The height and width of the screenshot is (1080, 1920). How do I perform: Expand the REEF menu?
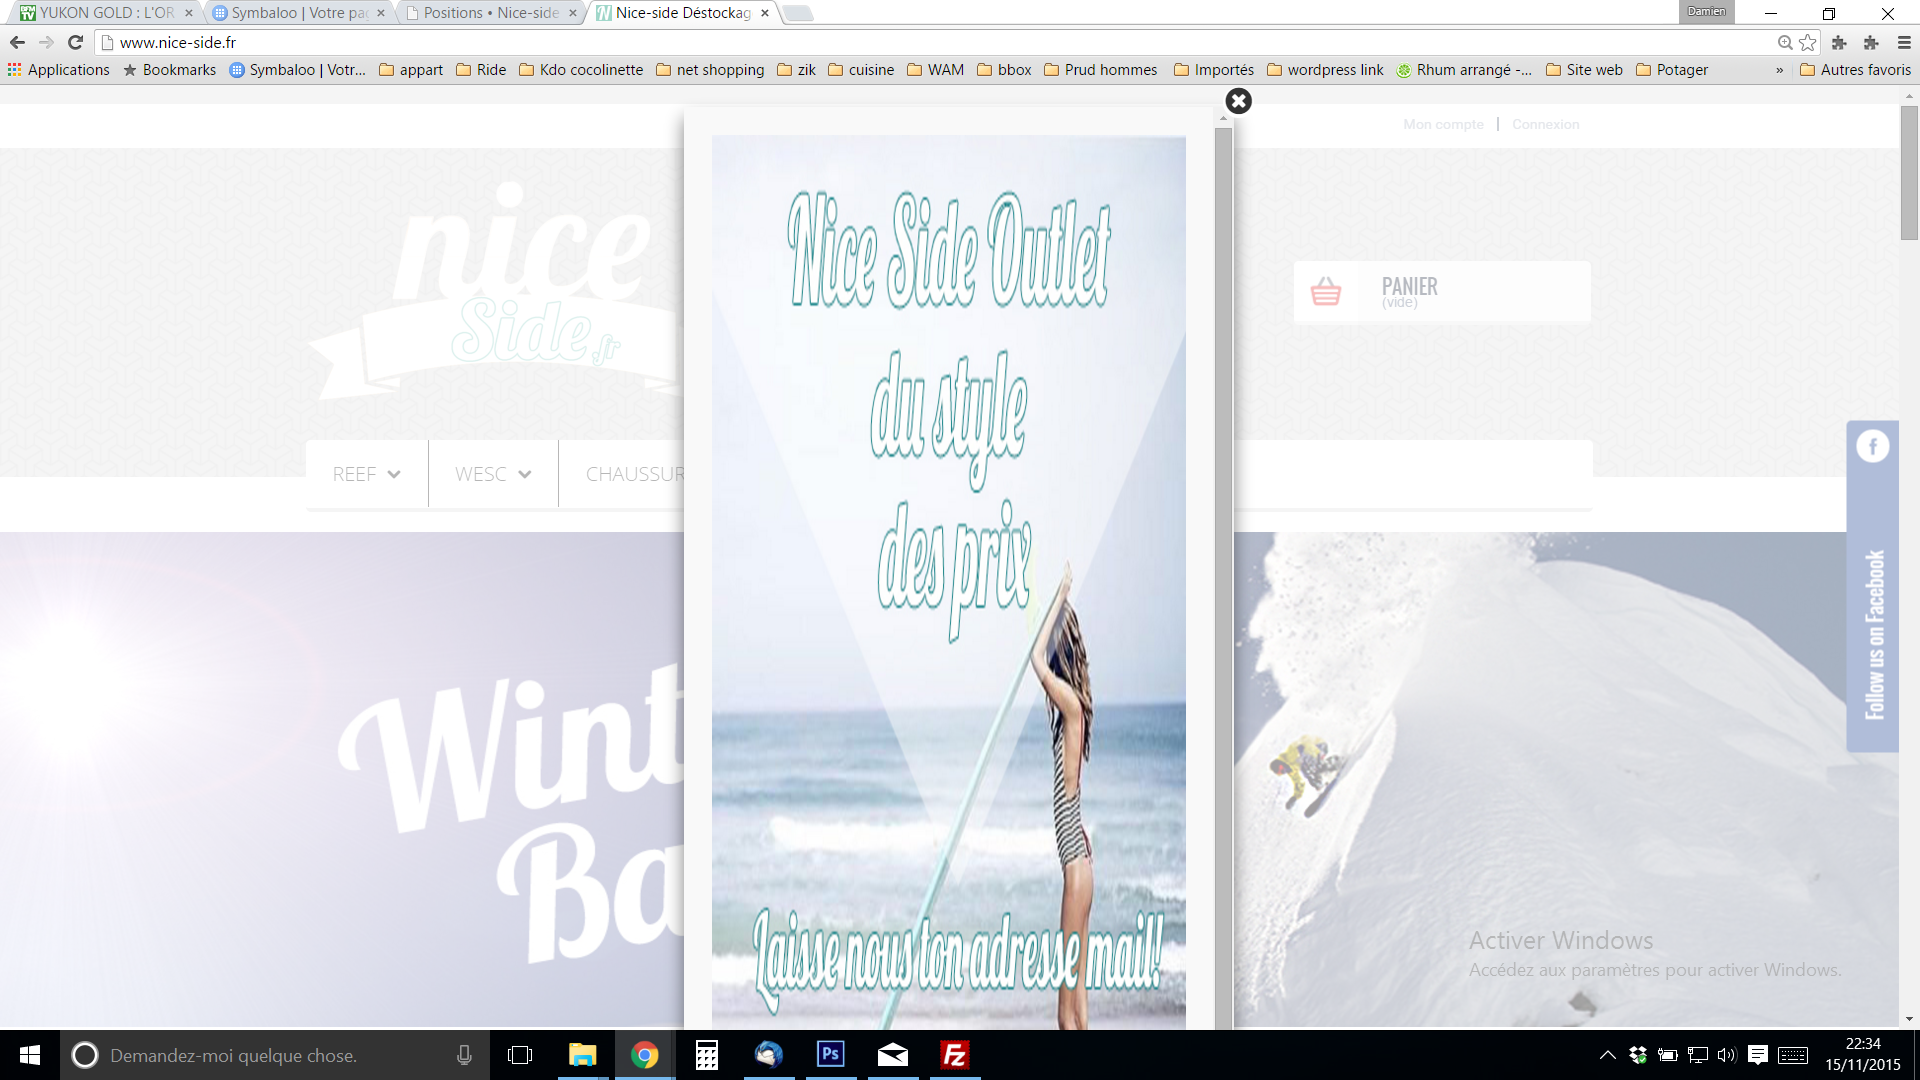[366, 474]
